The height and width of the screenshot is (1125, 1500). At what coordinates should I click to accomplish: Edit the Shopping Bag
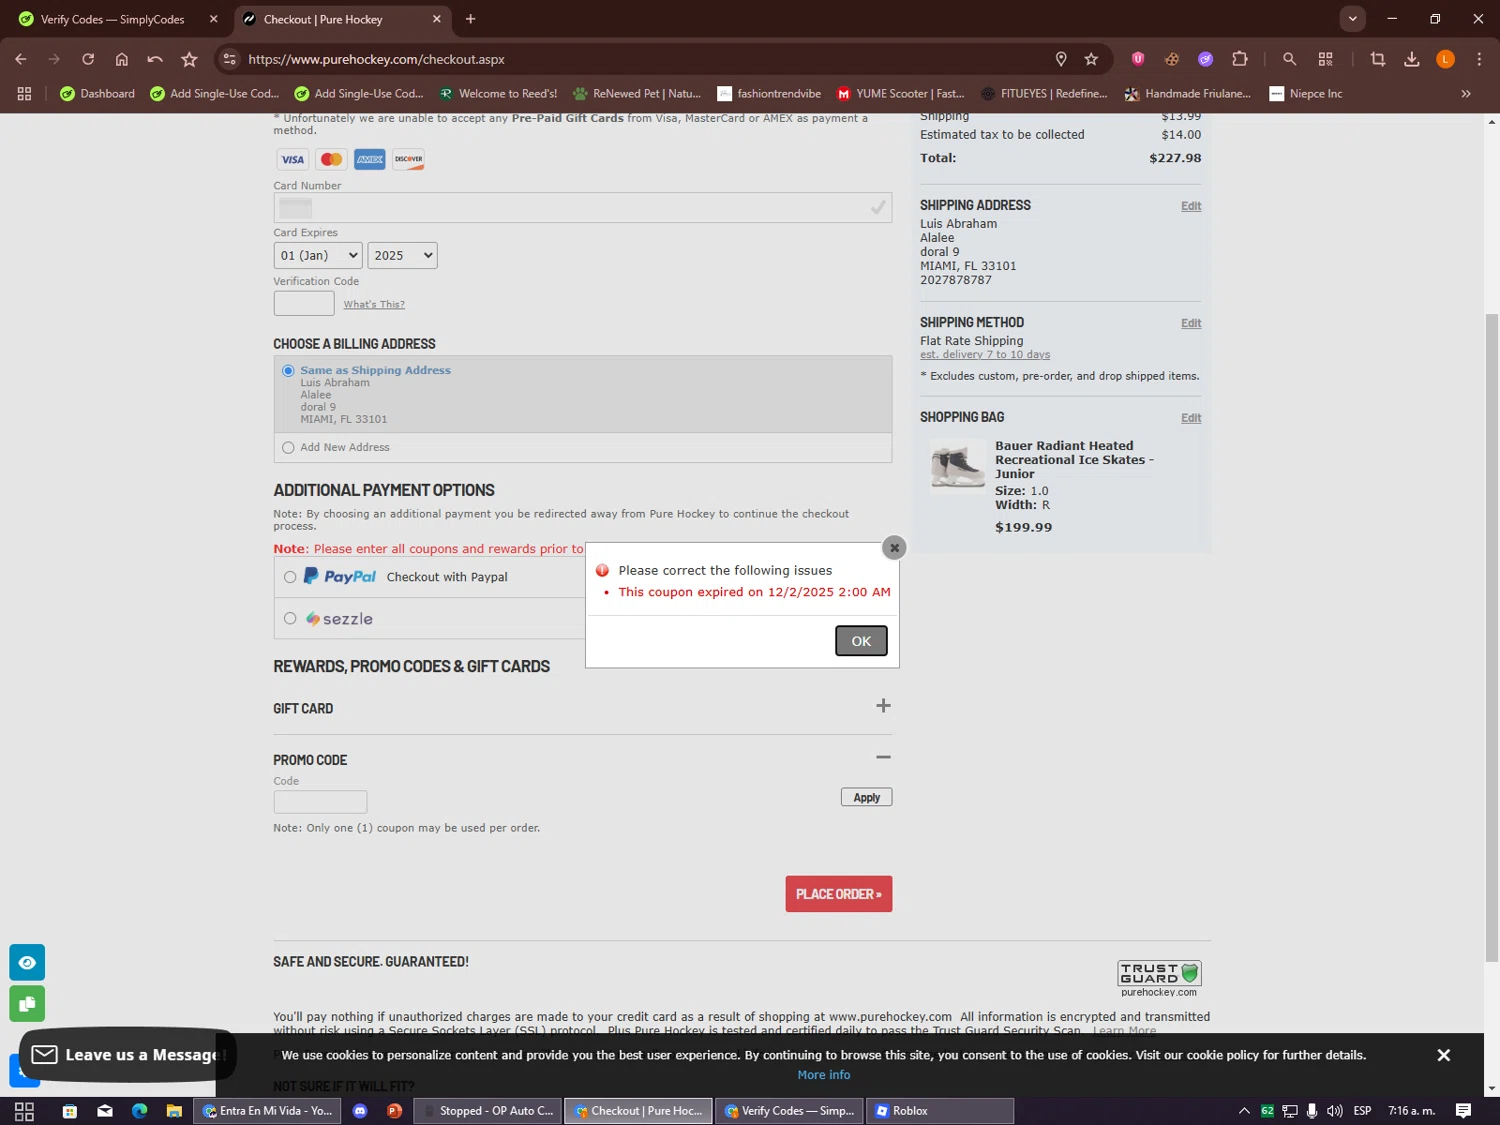(1191, 418)
